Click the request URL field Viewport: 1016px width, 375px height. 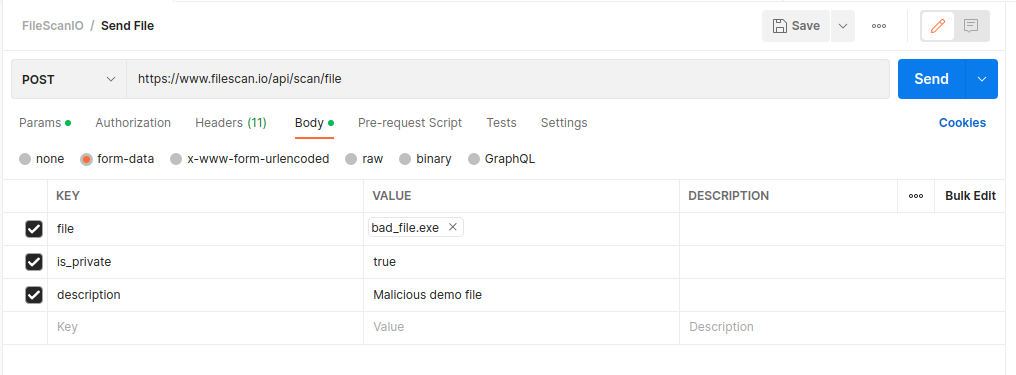tap(507, 79)
